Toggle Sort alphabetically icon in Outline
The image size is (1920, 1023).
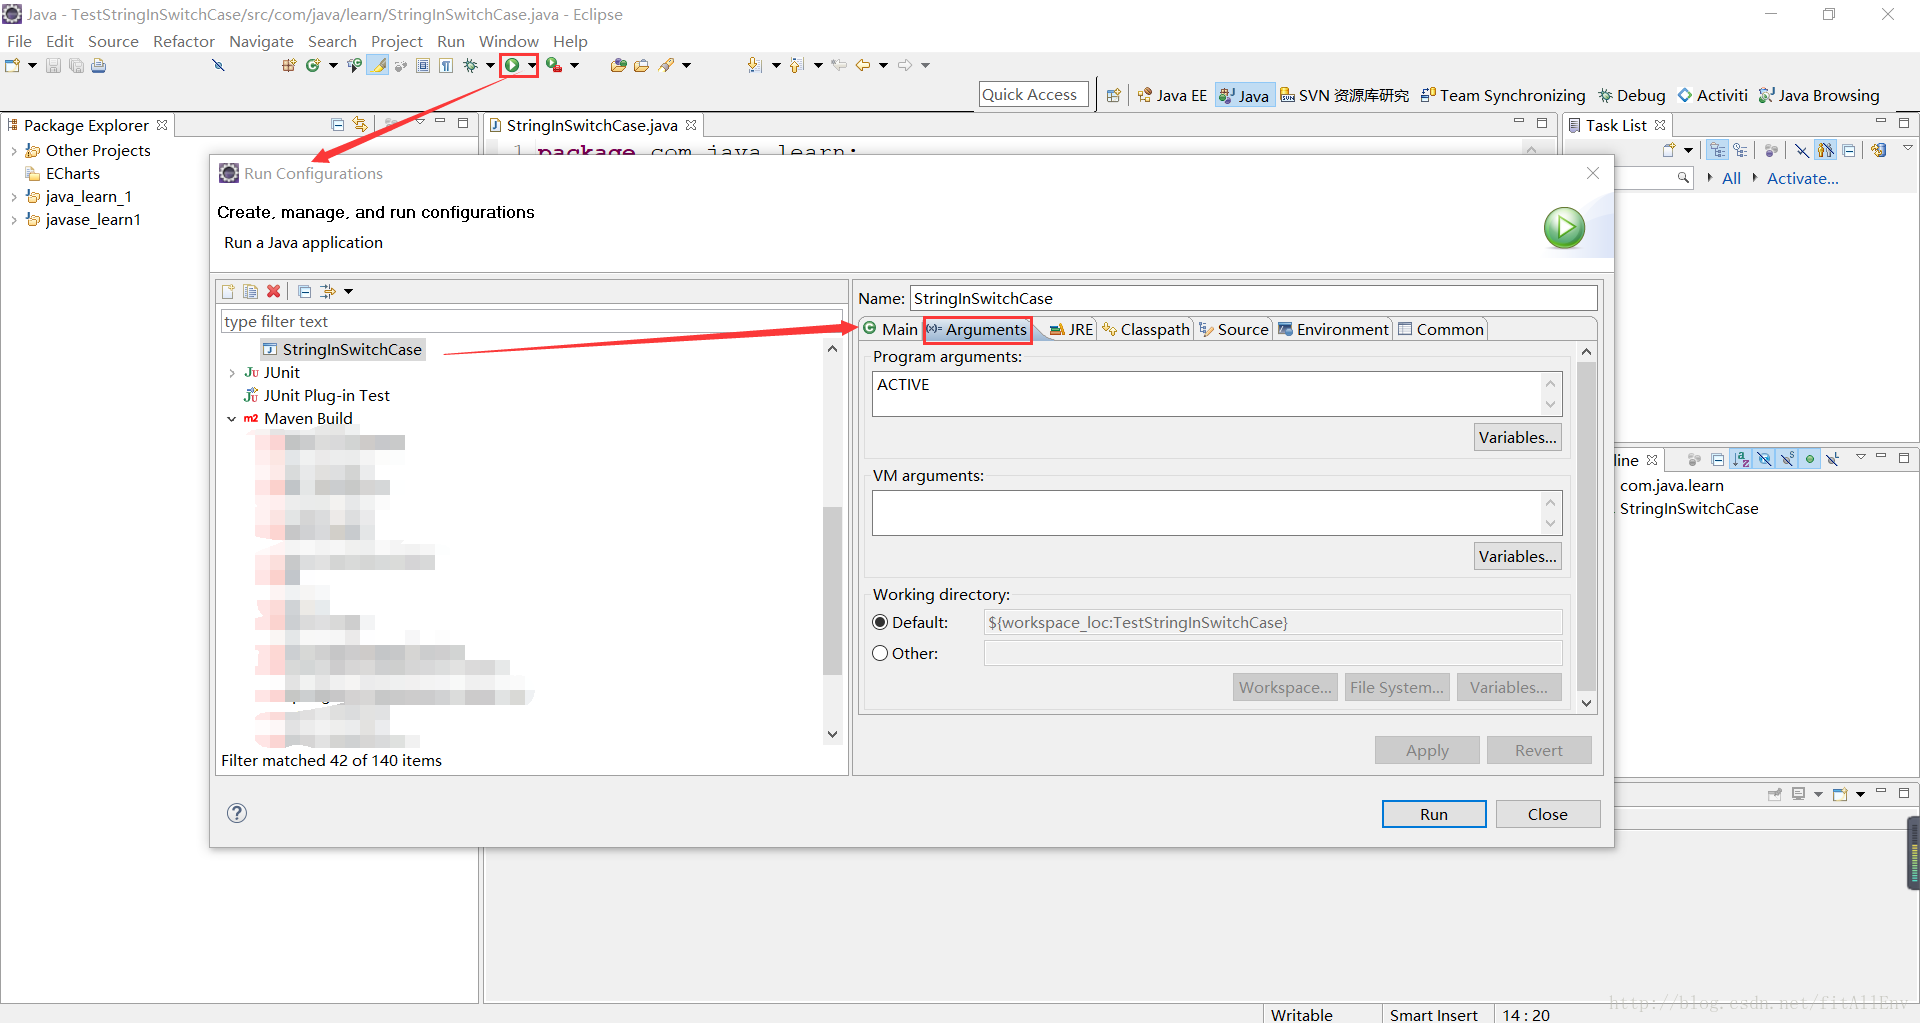(1741, 460)
